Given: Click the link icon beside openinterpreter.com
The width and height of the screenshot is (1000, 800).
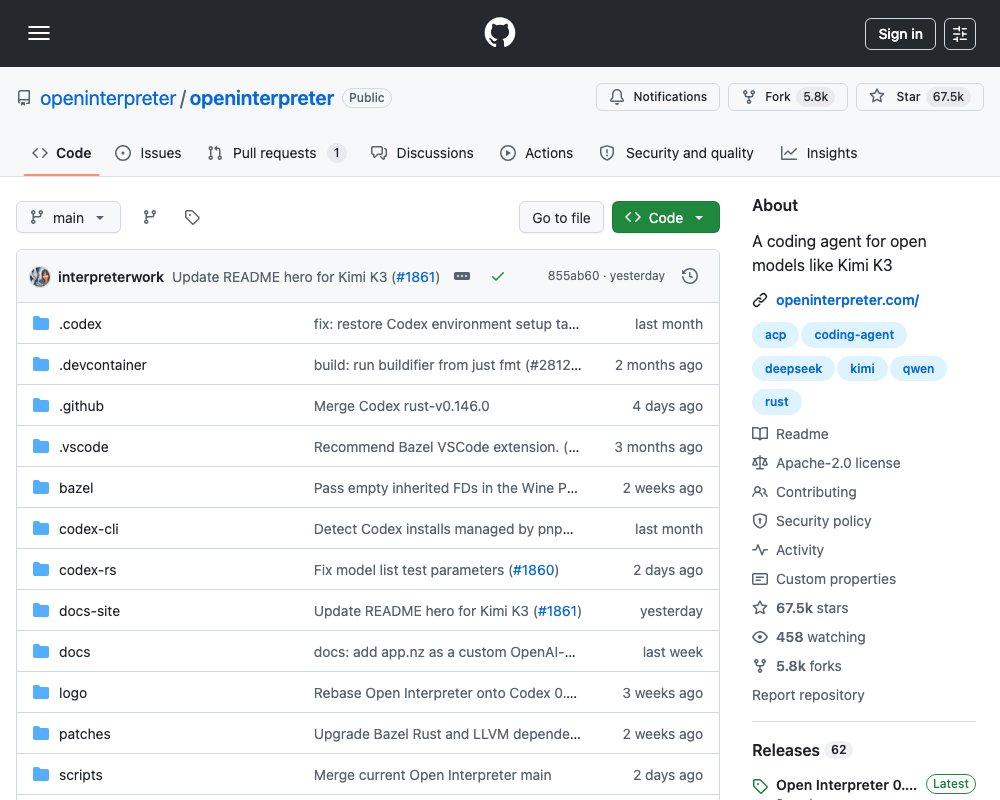Looking at the screenshot, I should tap(760, 300).
